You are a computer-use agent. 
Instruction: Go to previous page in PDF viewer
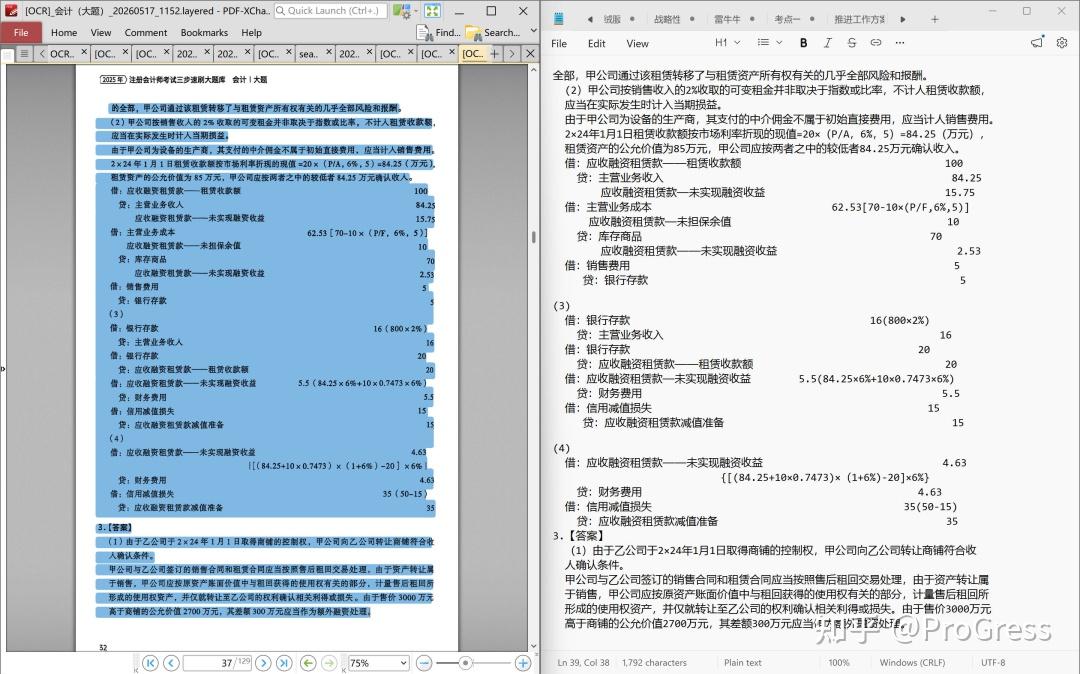coord(172,663)
